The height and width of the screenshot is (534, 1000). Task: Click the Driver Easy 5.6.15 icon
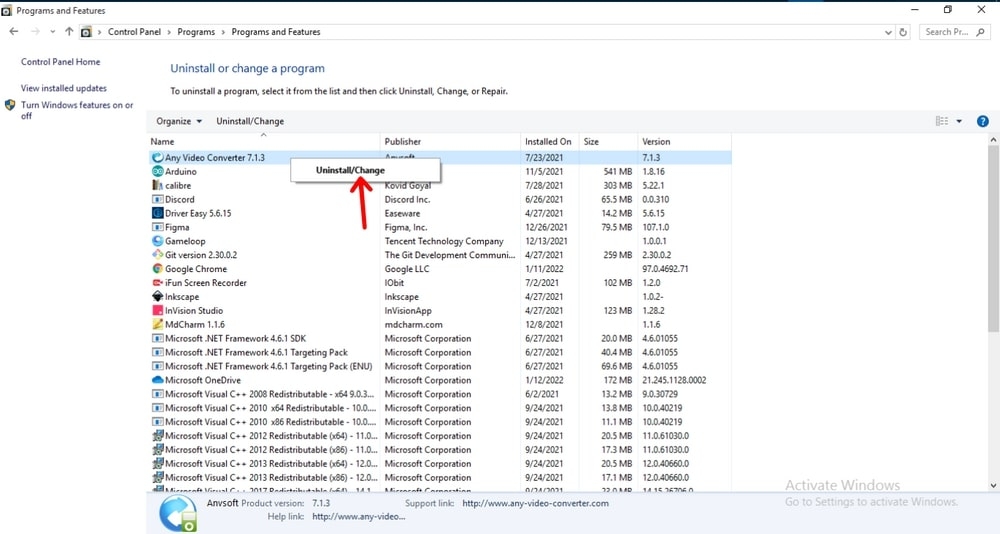pyautogui.click(x=158, y=213)
